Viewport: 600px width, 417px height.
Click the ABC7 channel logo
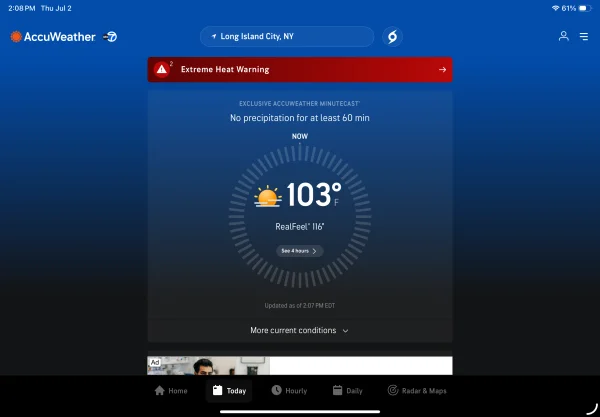point(110,37)
